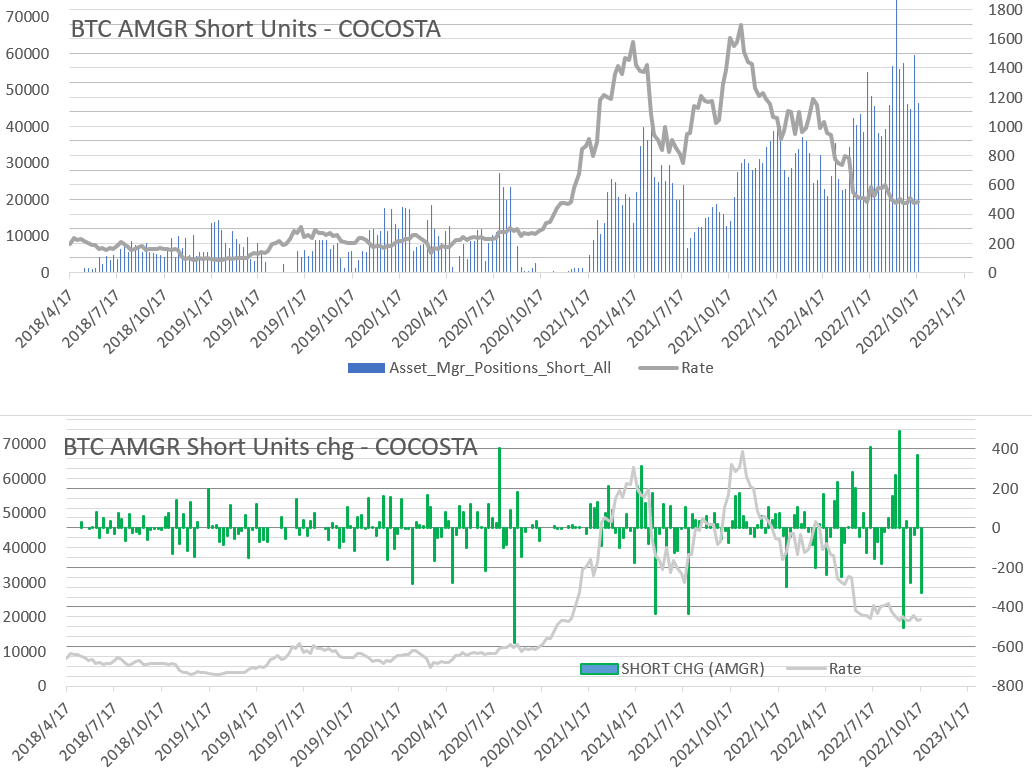Click the Rate legend label in the bottom chart
The image size is (1032, 781).
(x=844, y=668)
